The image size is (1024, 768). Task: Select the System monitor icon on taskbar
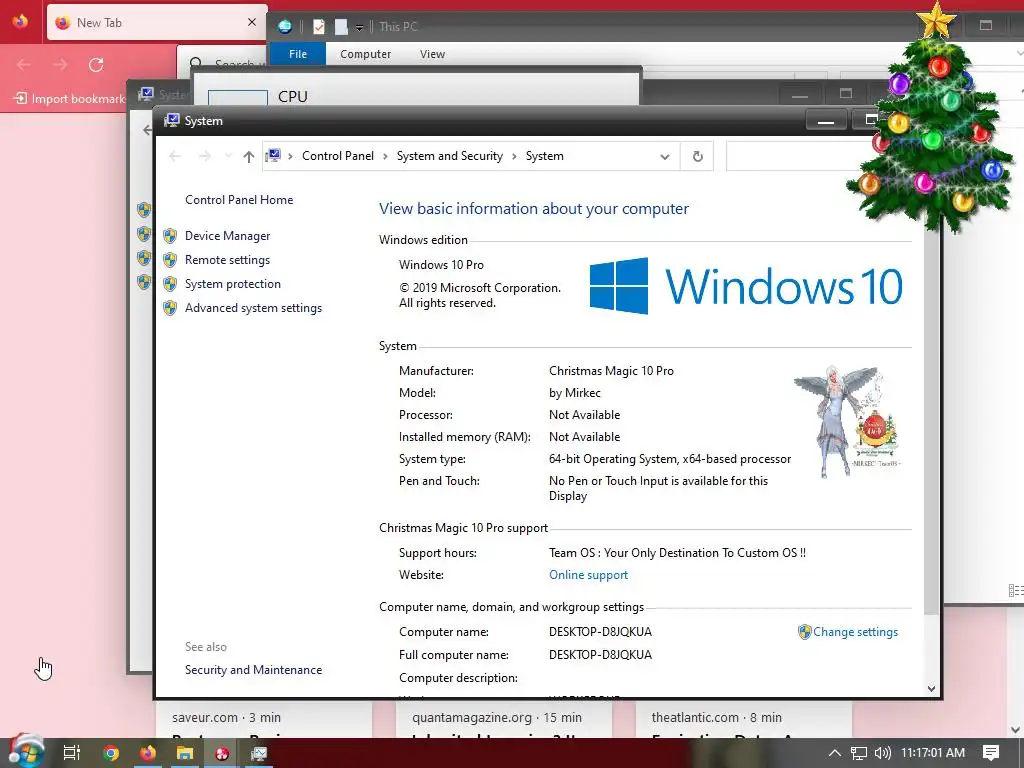[x=259, y=753]
